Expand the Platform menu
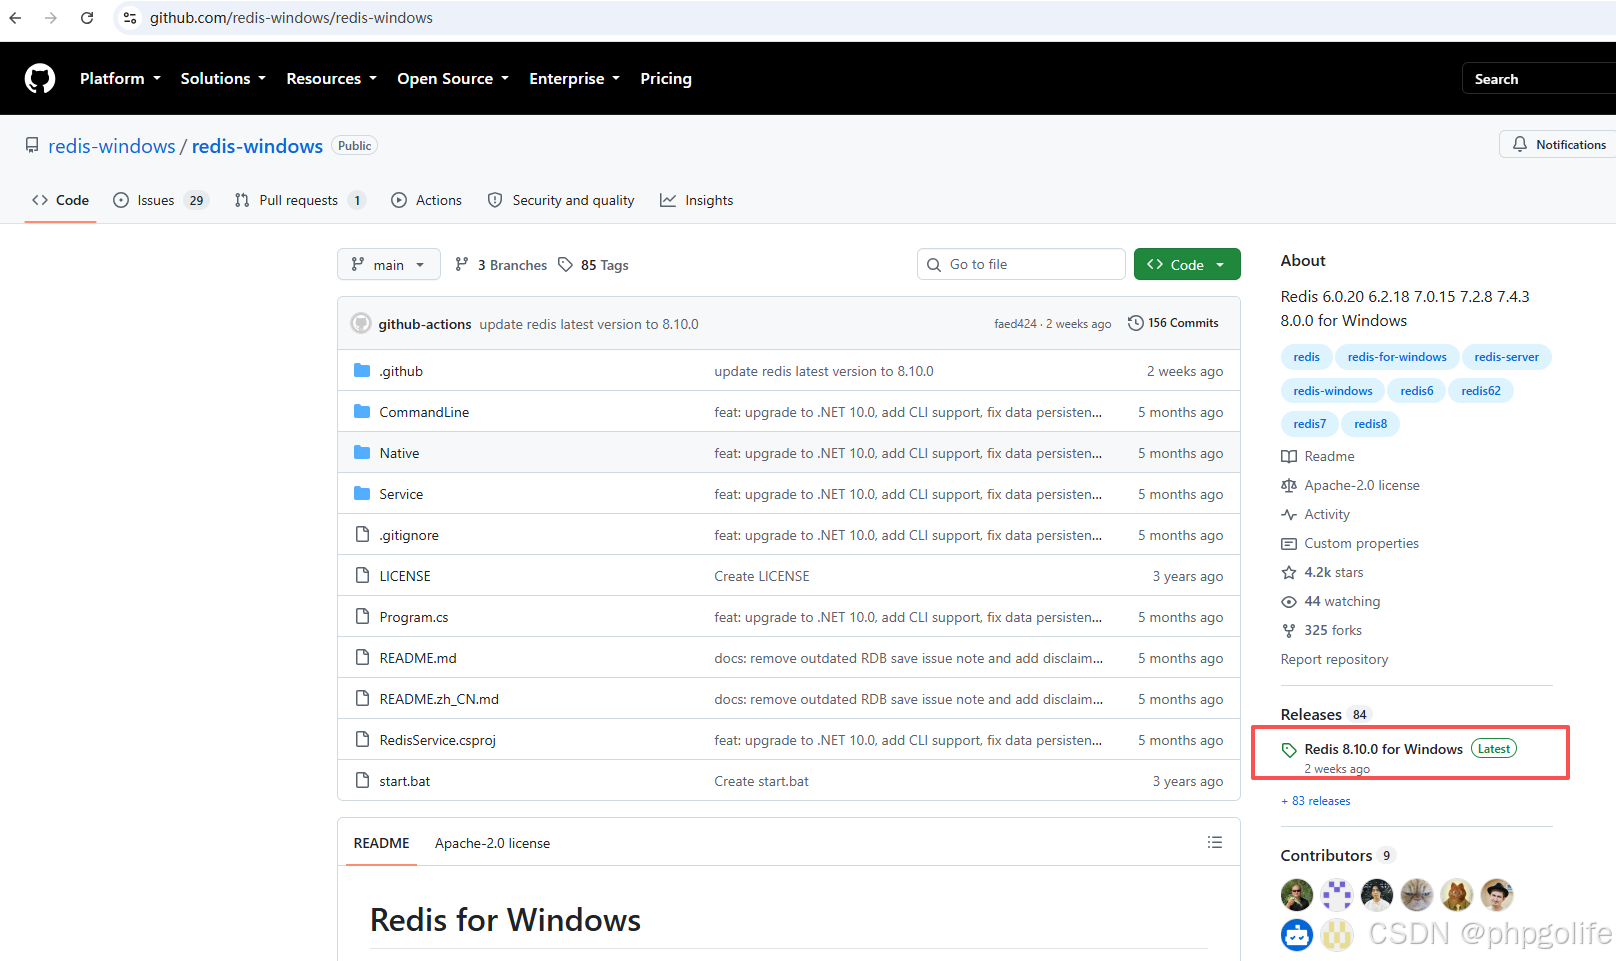 120,79
